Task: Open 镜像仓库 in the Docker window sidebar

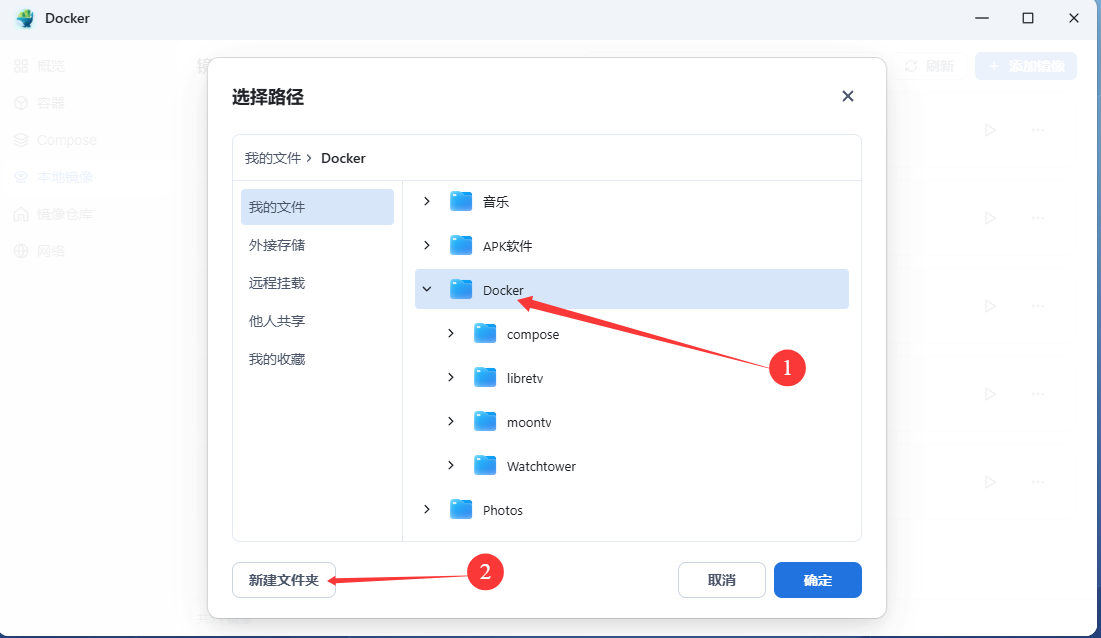Action: point(65,214)
